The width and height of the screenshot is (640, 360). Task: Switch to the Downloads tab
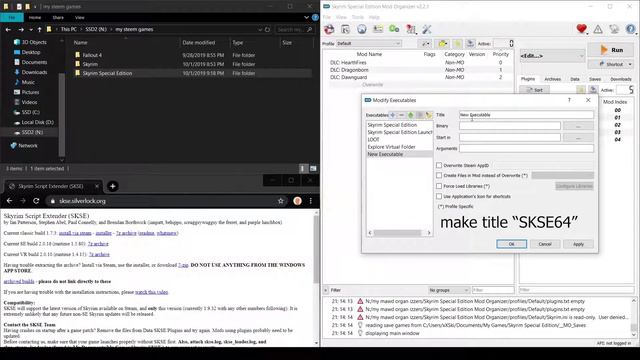620,79
